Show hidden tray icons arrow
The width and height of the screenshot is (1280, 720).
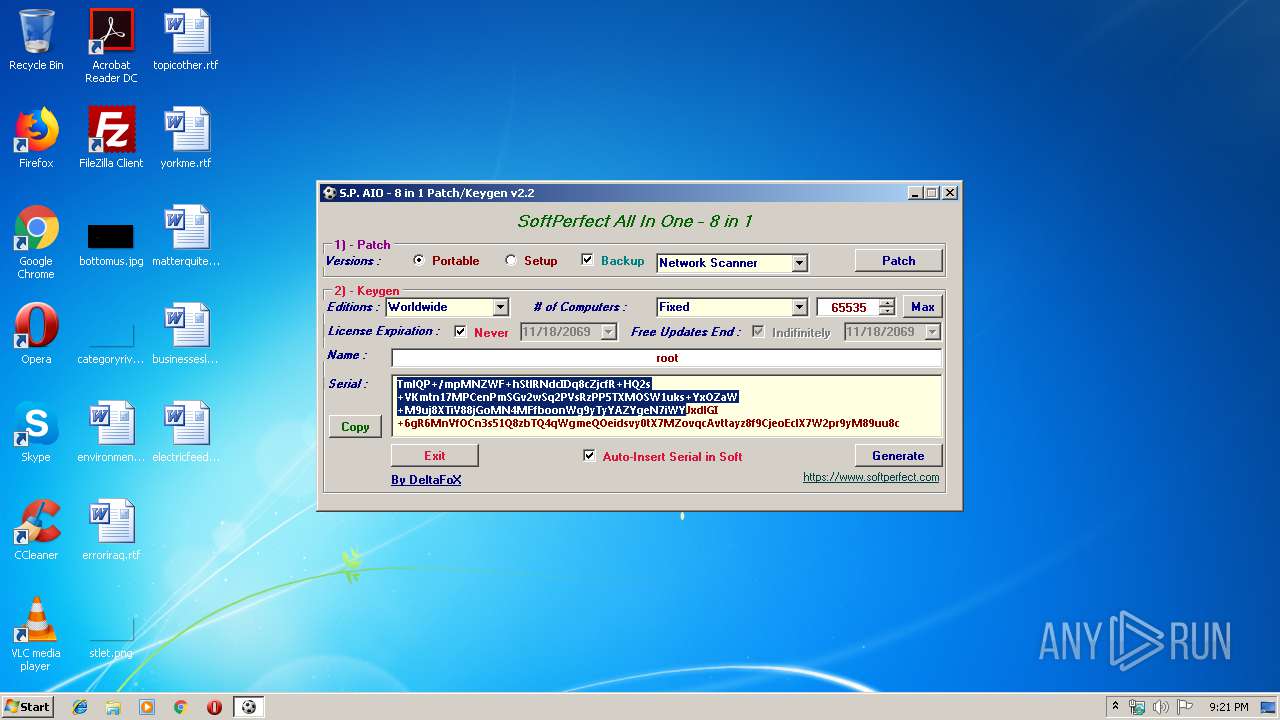[x=1115, y=707]
